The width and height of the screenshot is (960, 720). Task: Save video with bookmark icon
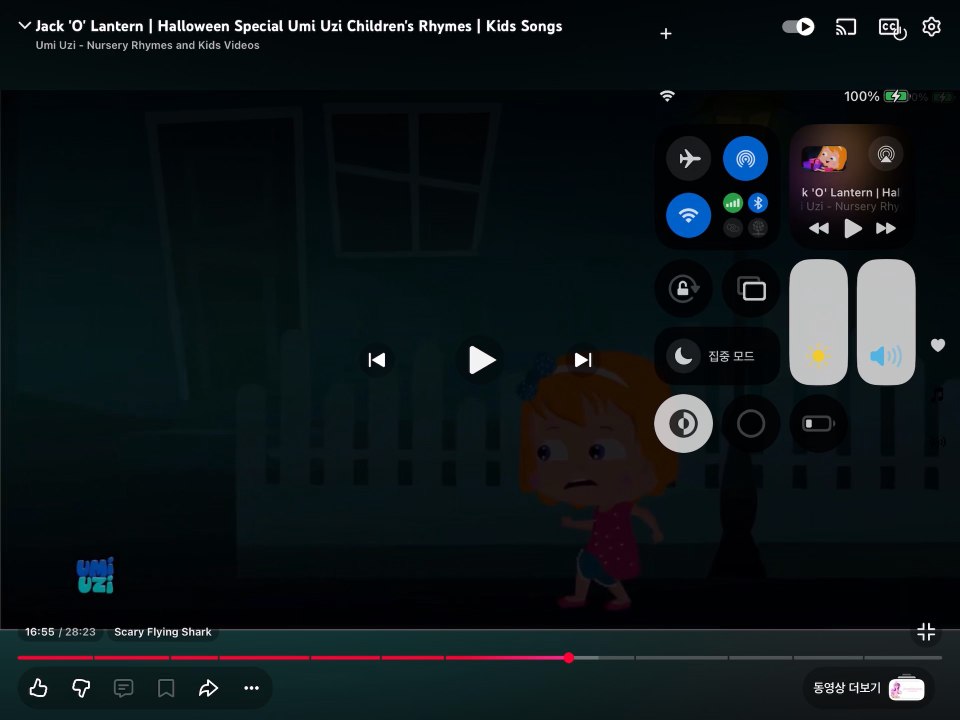click(166, 688)
